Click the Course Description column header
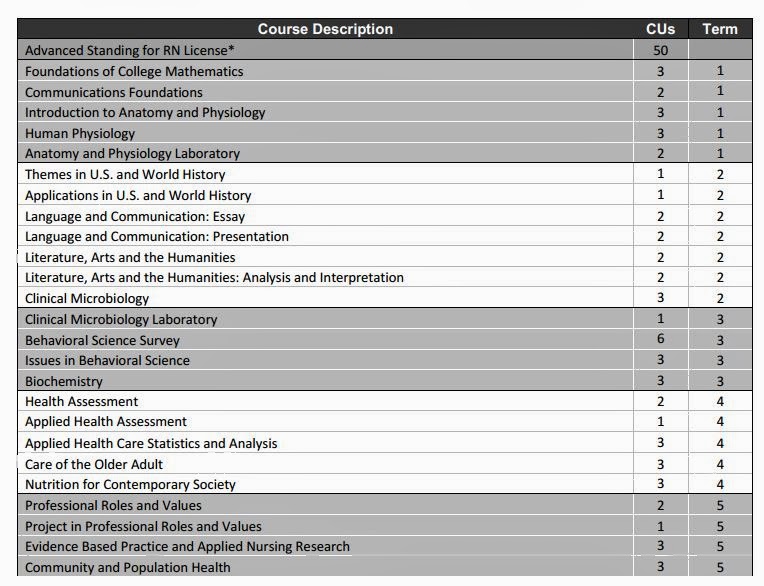The width and height of the screenshot is (764, 586). (325, 29)
